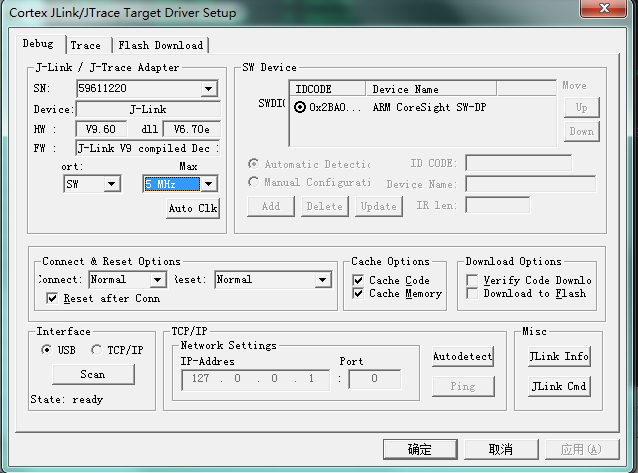Screen dimensions: 638x473
Task: Click the Auto Clk button
Action: (x=193, y=208)
